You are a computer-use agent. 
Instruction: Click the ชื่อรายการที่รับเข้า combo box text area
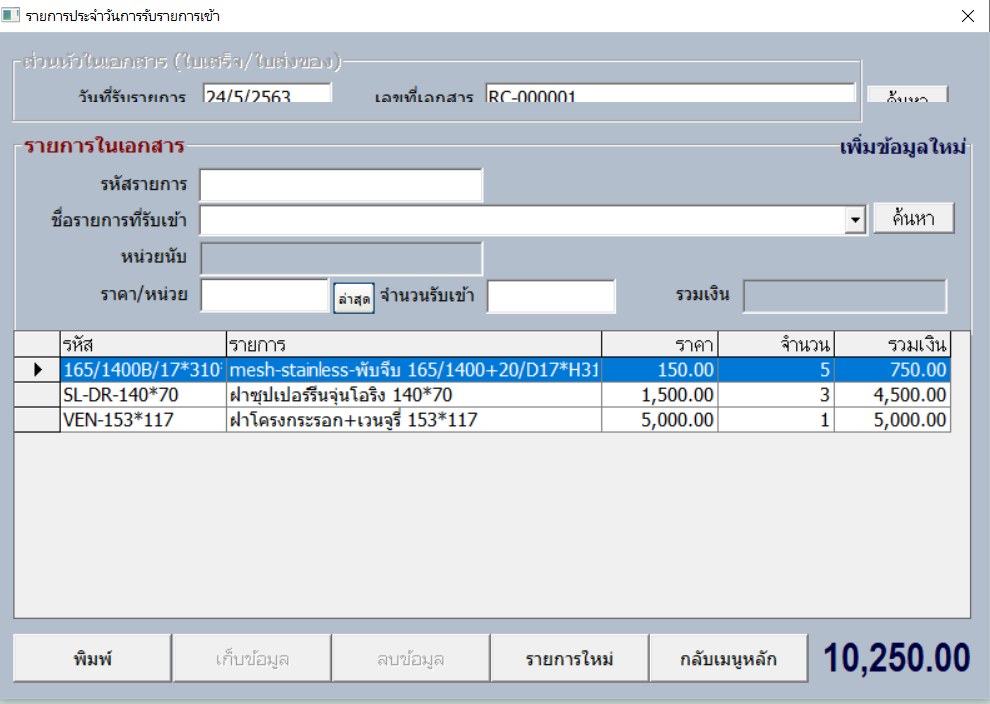click(522, 220)
